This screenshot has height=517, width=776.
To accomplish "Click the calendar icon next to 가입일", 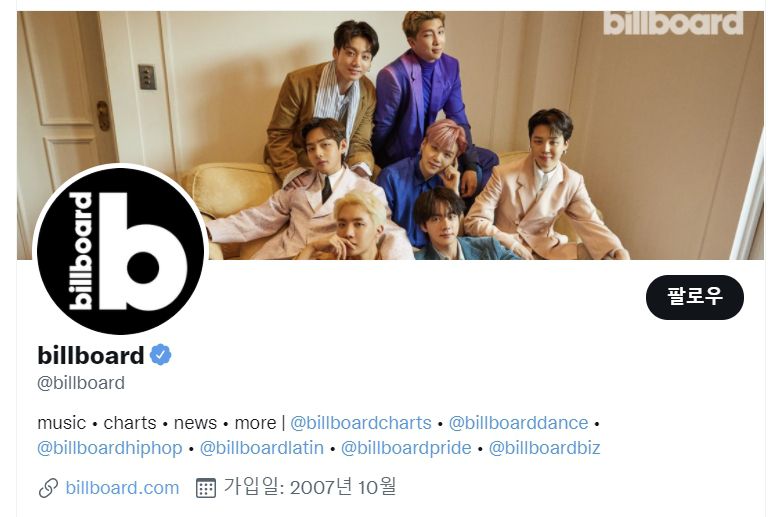I will click(206, 488).
